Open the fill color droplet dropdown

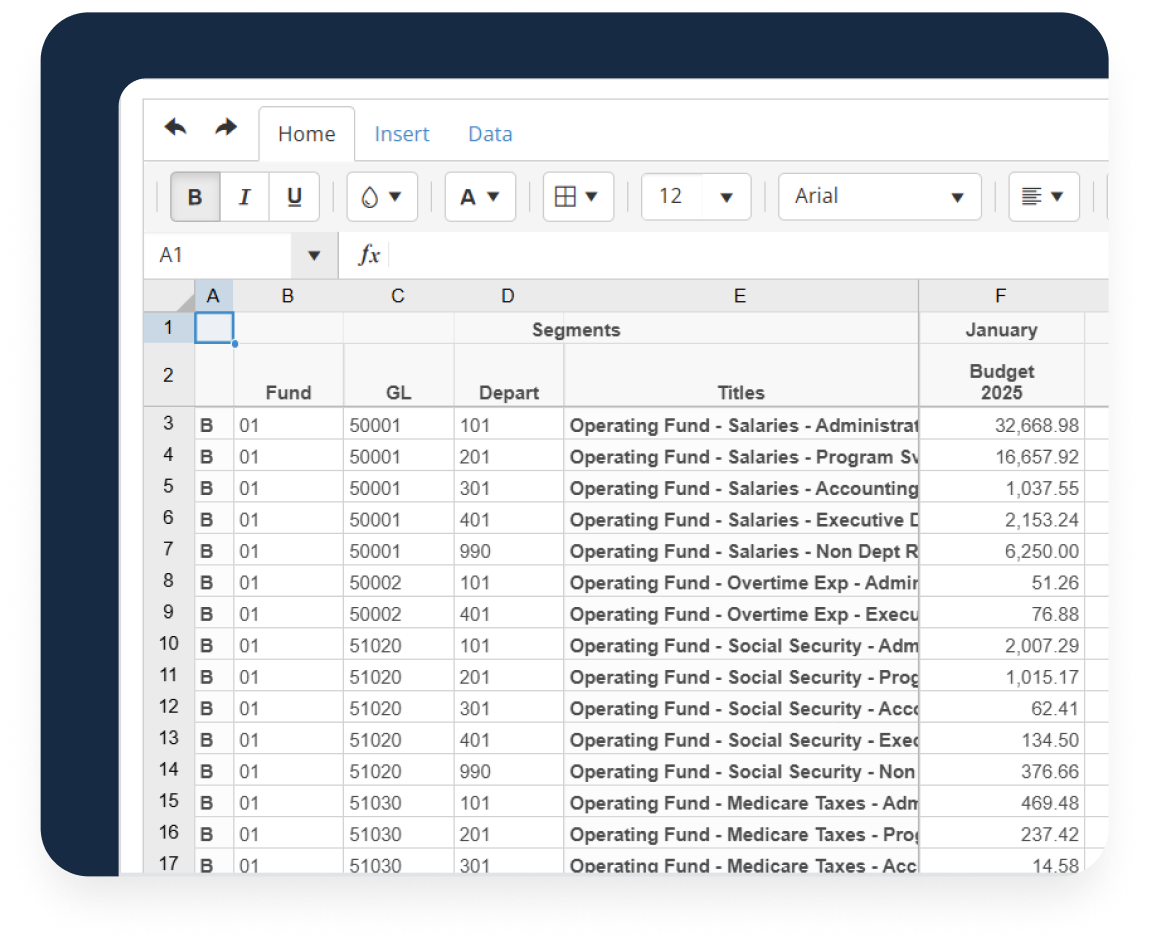tap(382, 197)
